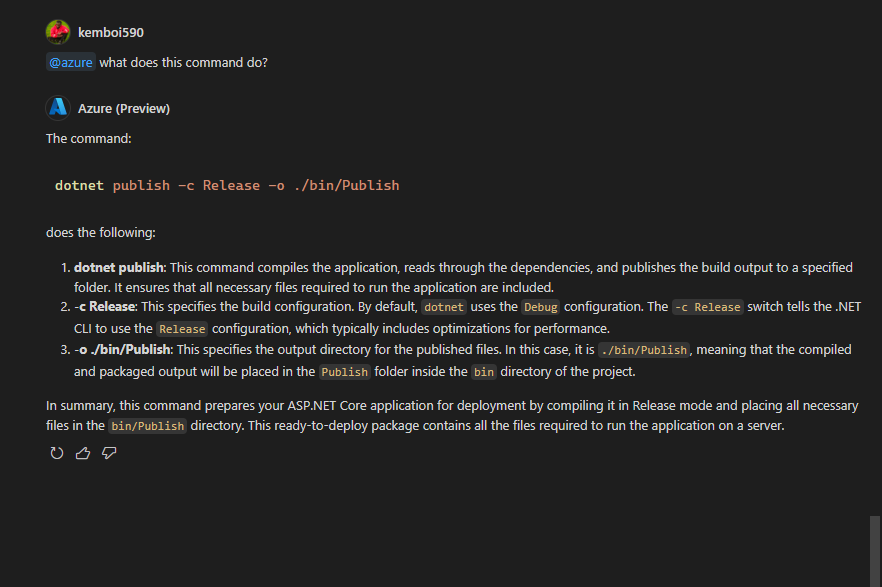
Task: Click the inline 'bin/Publish' code chip in summary
Action: click(x=148, y=426)
